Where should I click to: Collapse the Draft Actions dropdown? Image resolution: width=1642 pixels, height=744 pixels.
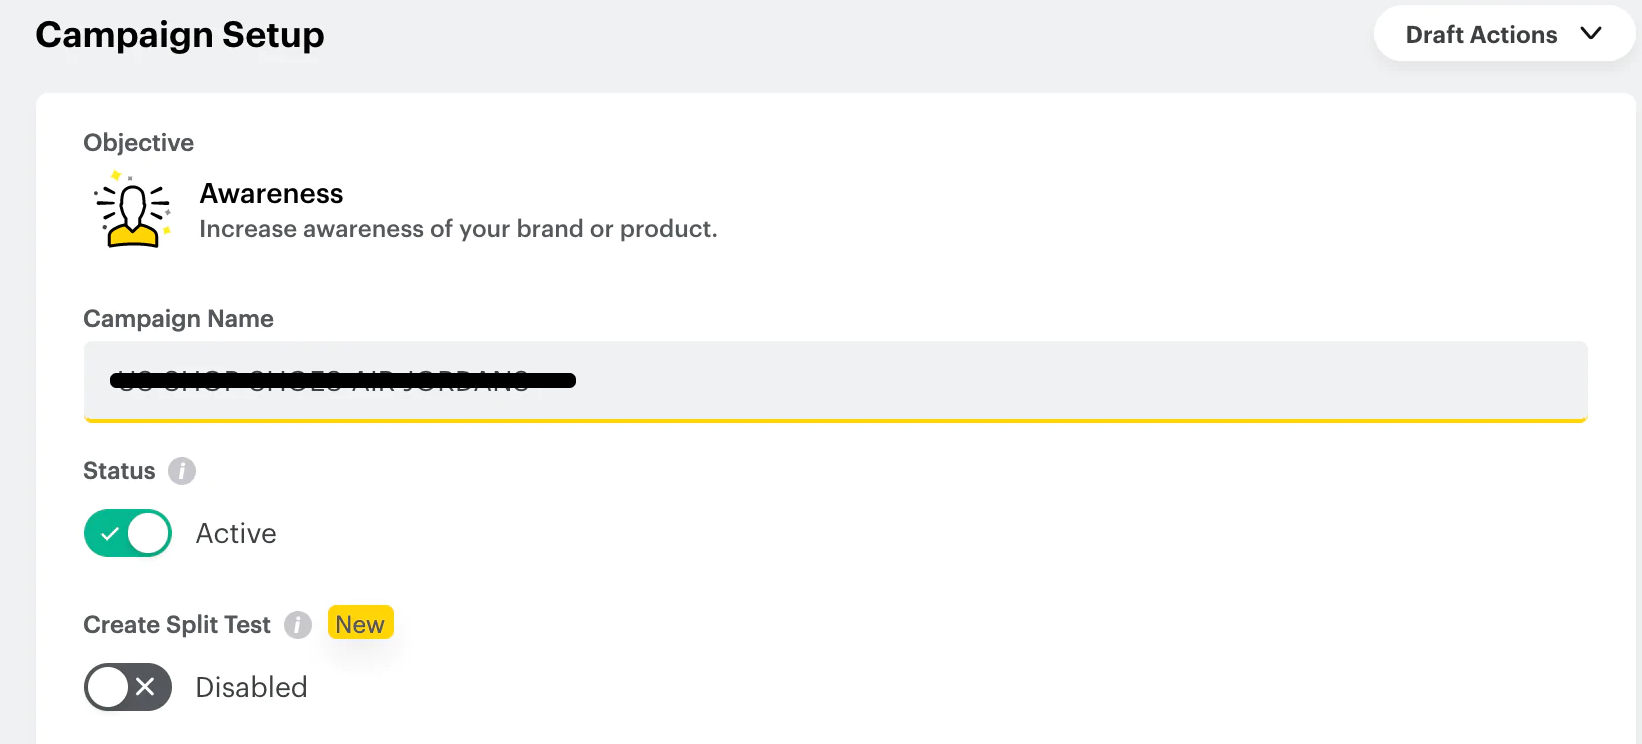click(1503, 33)
